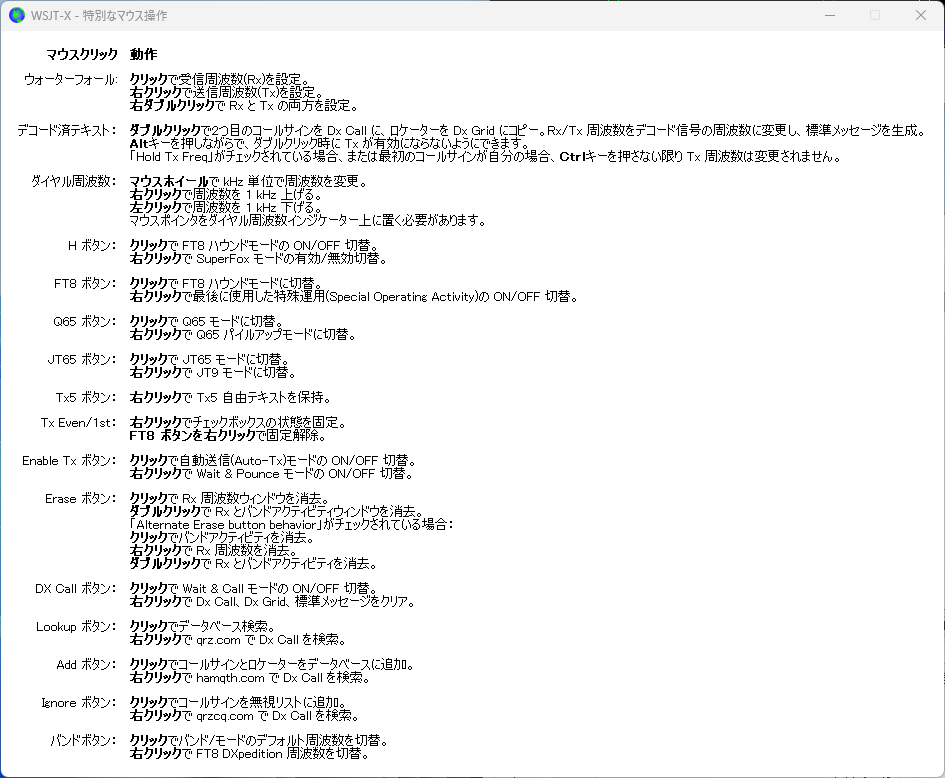Click the コールサインを無視リストに追加 line
Image resolution: width=945 pixels, height=778 pixels.
click(x=238, y=703)
